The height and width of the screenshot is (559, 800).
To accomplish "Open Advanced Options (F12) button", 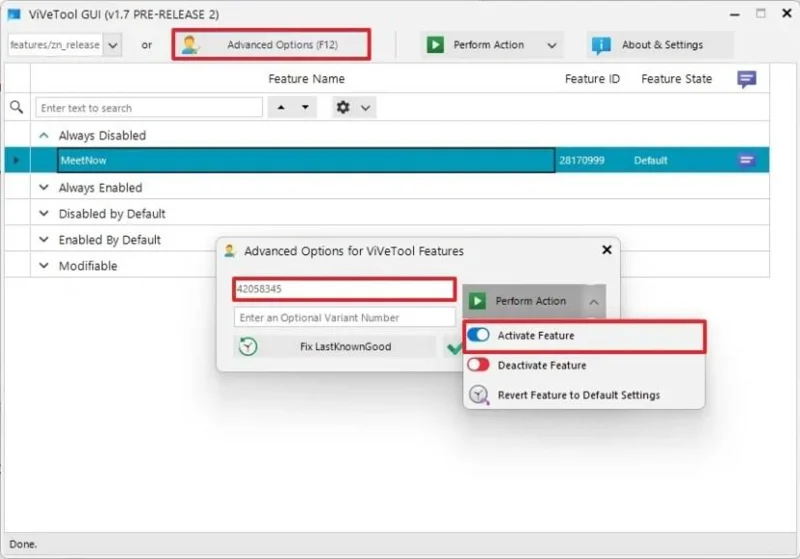I will pos(271,45).
